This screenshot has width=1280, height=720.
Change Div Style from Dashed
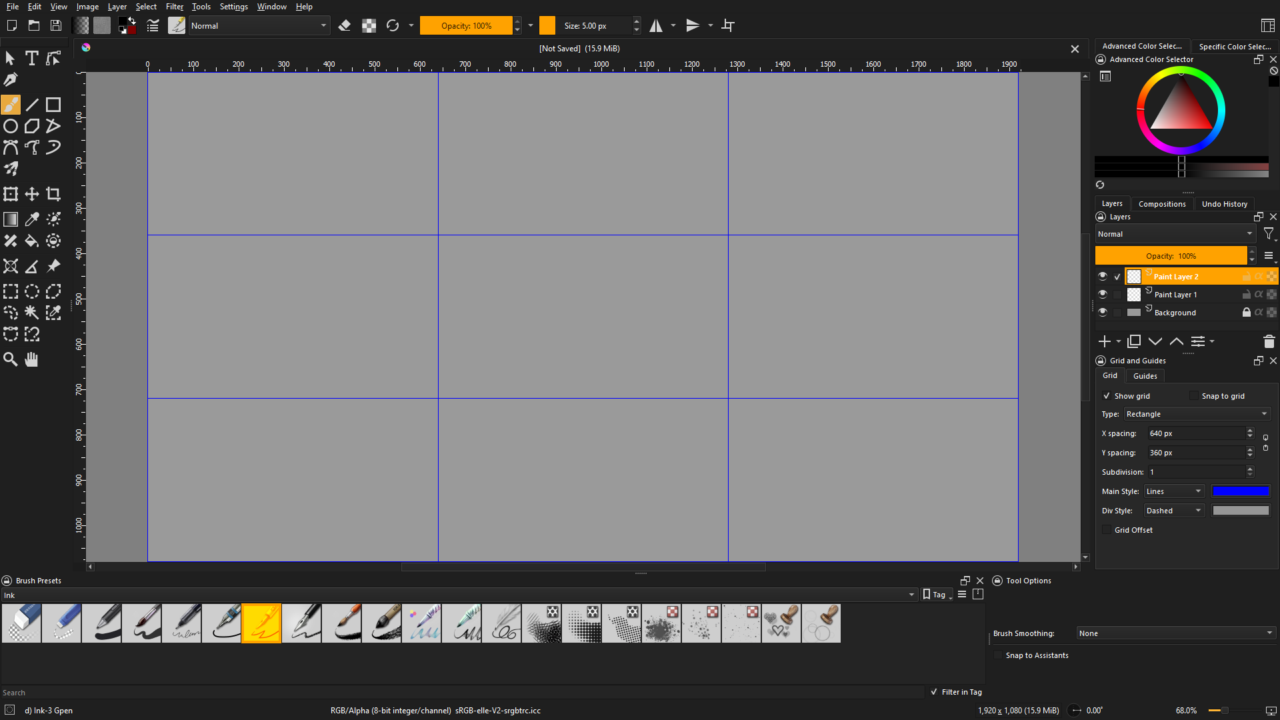pyautogui.click(x=1172, y=510)
